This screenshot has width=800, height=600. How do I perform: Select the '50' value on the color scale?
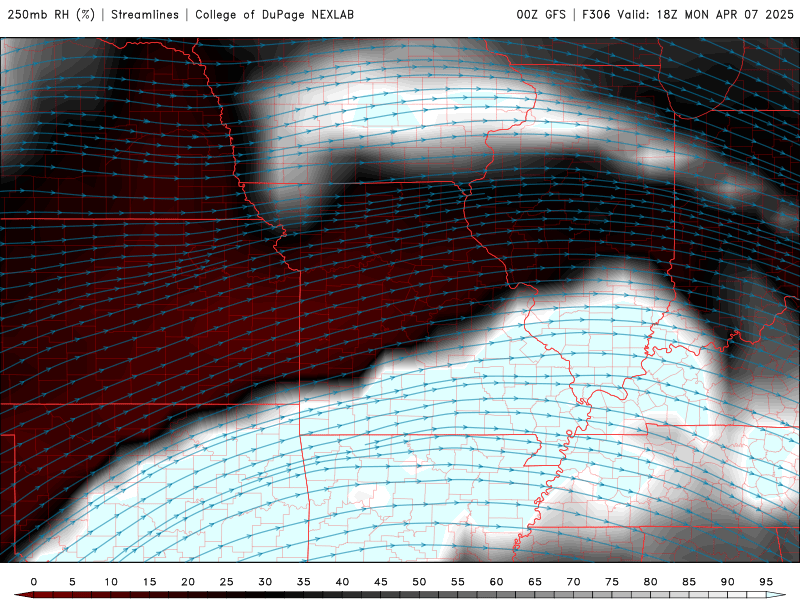419,582
